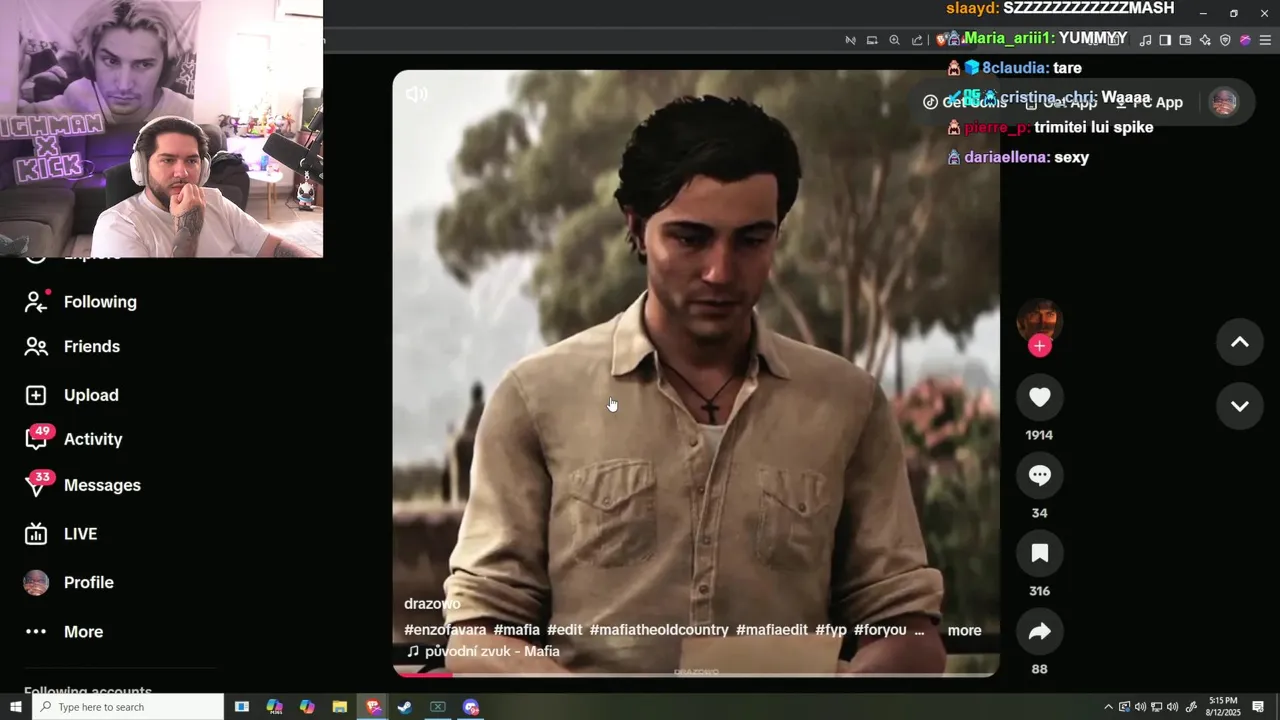Viewport: 1280px width, 720px height.
Task: Focus the Type here to search box
Action: coord(128,707)
